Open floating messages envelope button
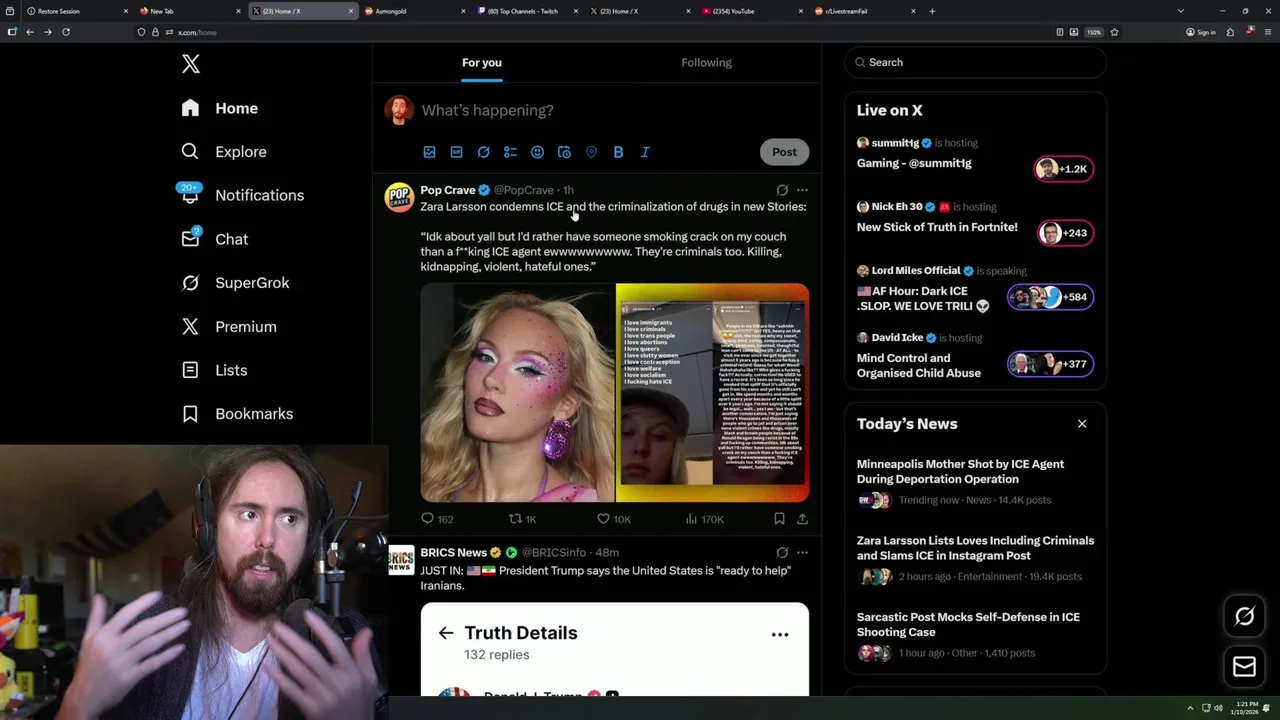Viewport: 1280px width, 720px height. [x=1244, y=666]
